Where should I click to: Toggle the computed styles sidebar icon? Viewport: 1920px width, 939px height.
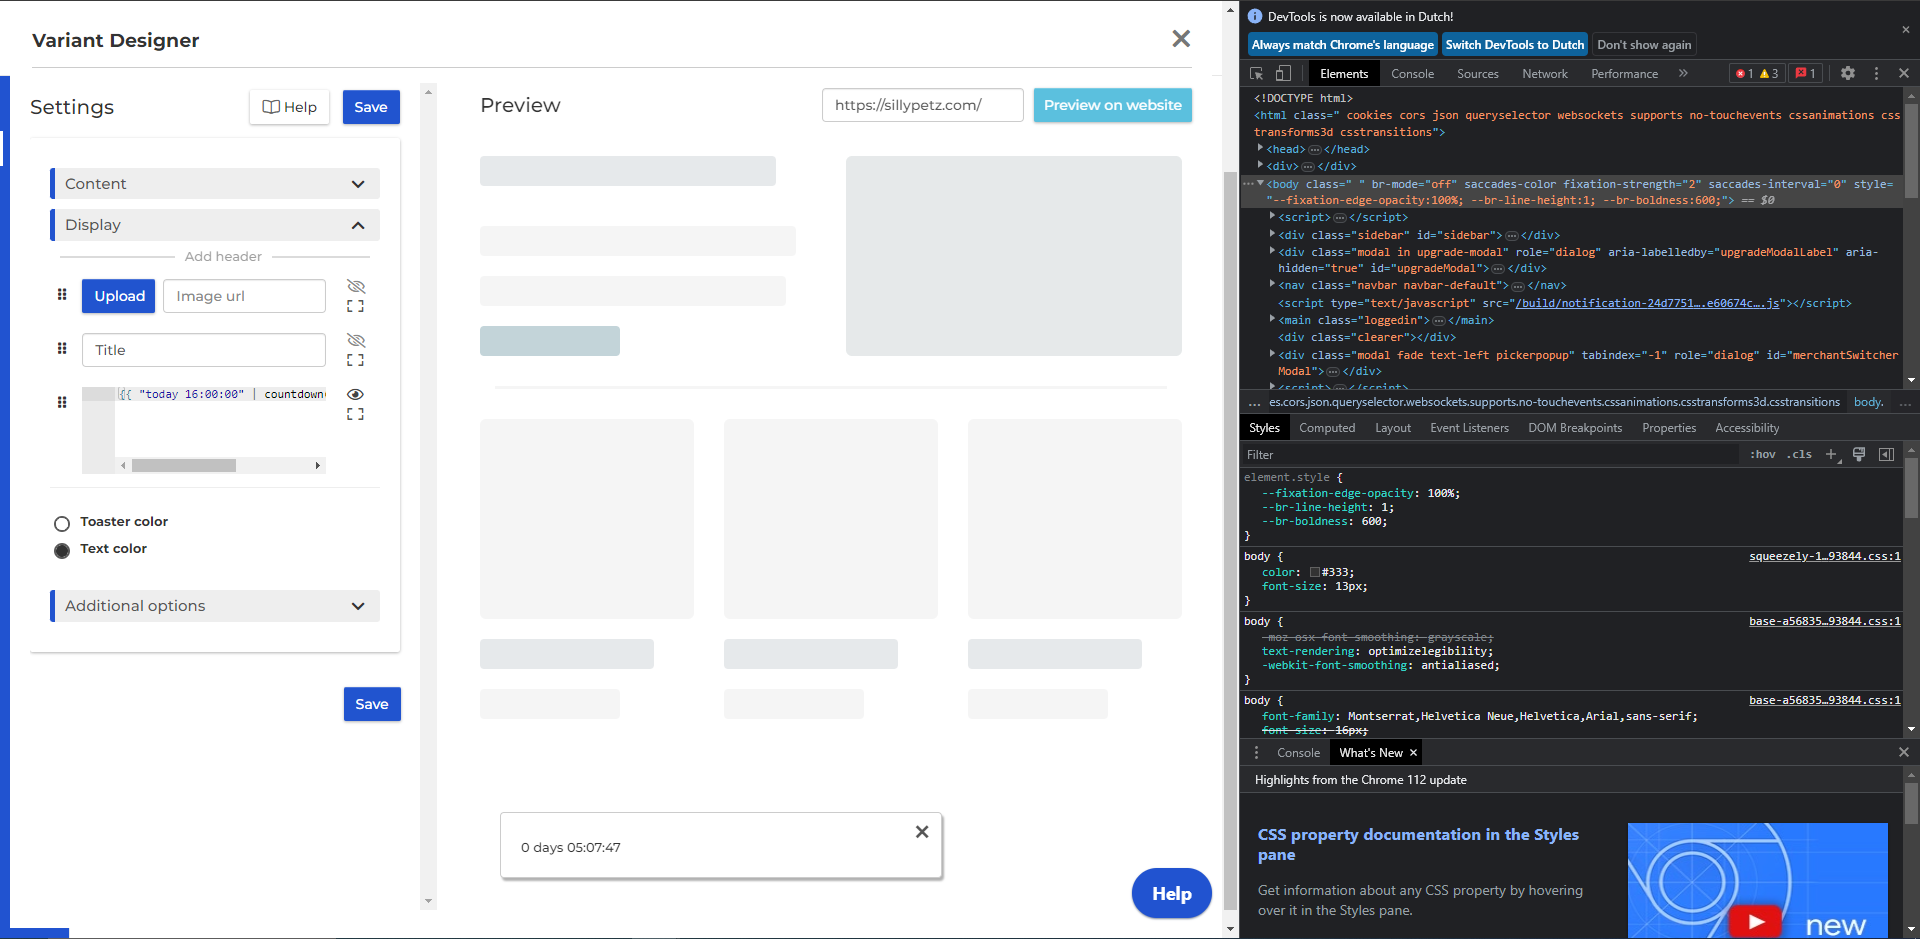pyautogui.click(x=1886, y=454)
